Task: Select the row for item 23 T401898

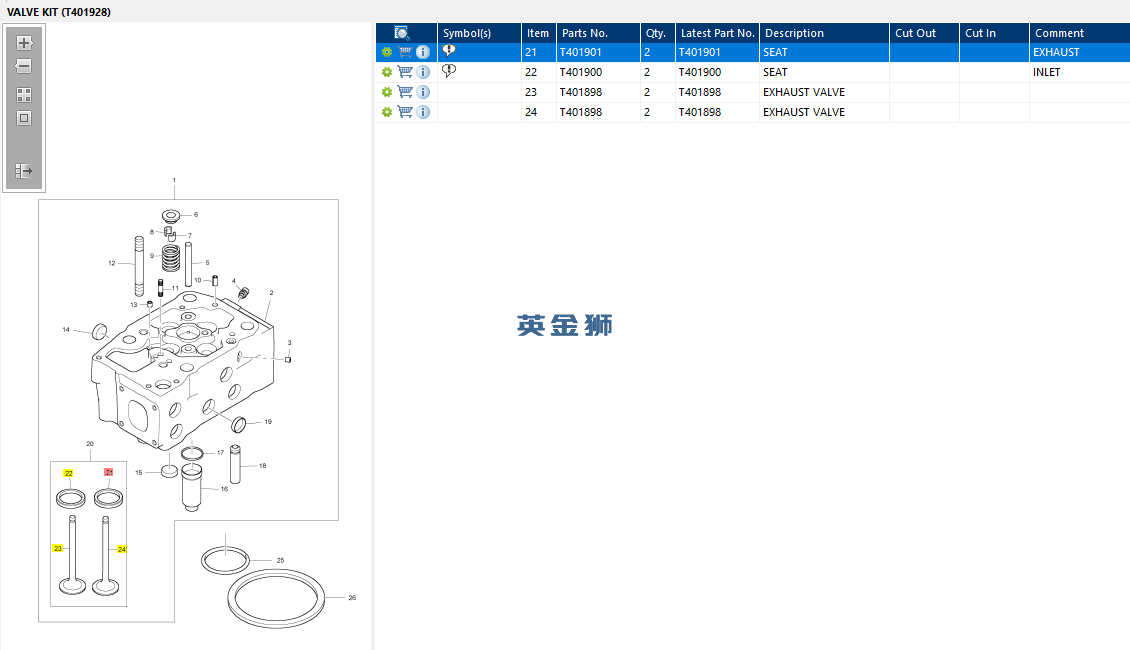Action: pos(752,92)
